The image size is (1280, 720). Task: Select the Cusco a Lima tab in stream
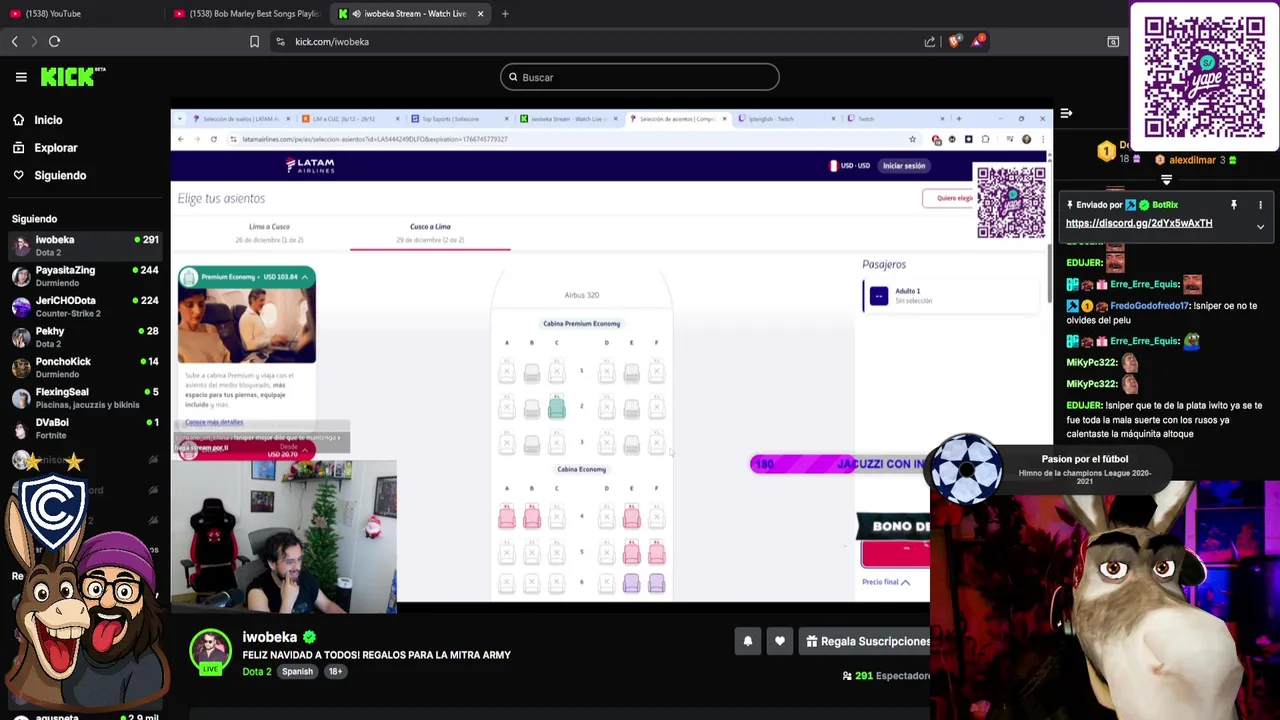click(x=430, y=232)
